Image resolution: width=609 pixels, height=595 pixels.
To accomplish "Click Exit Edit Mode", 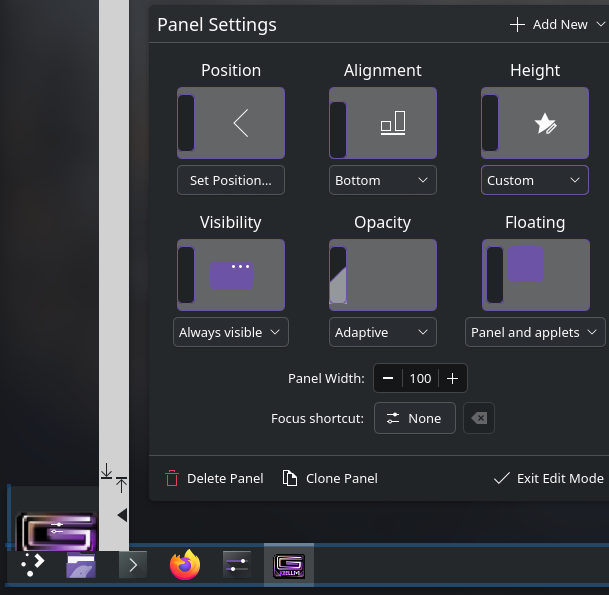I will [548, 478].
